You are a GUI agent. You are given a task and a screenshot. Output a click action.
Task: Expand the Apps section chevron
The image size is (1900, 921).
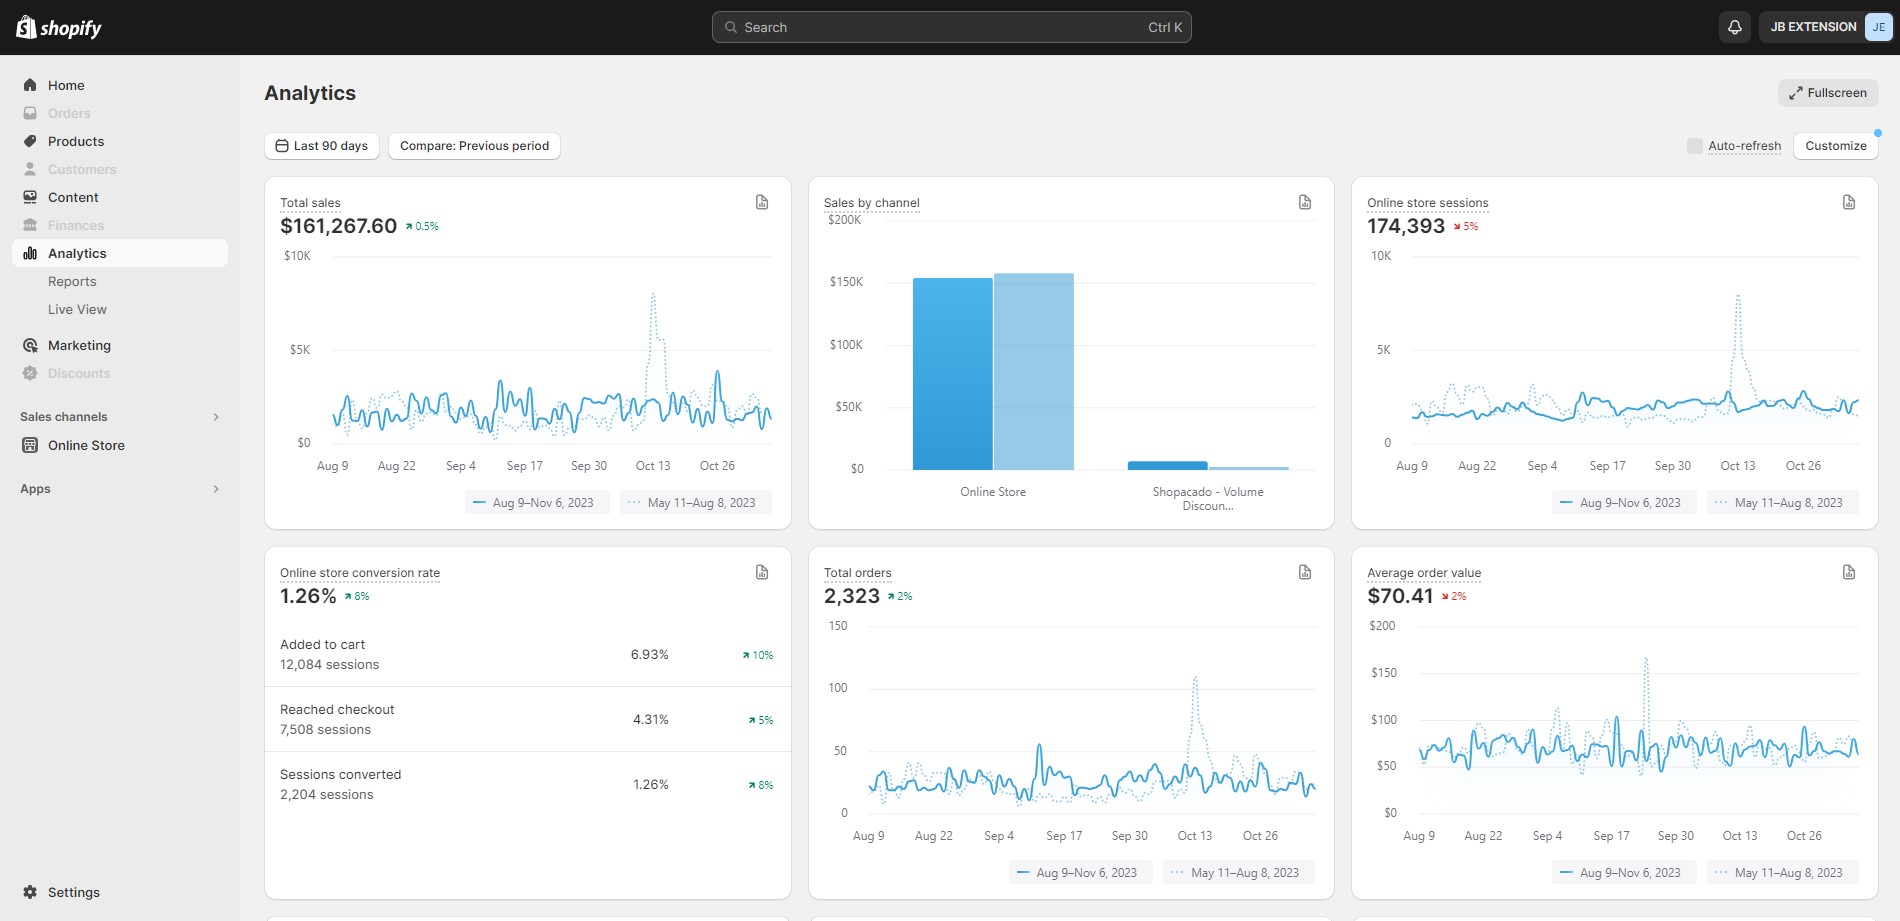click(216, 489)
